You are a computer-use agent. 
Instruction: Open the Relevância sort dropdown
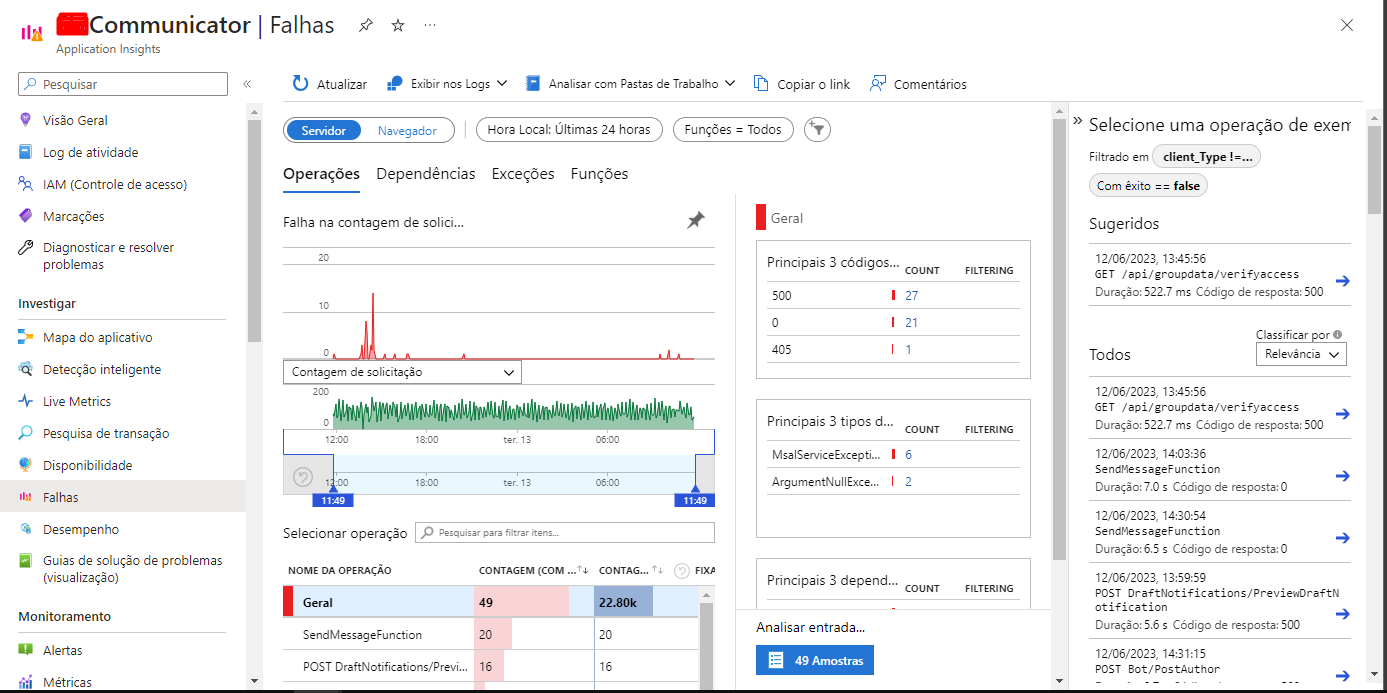(1301, 353)
